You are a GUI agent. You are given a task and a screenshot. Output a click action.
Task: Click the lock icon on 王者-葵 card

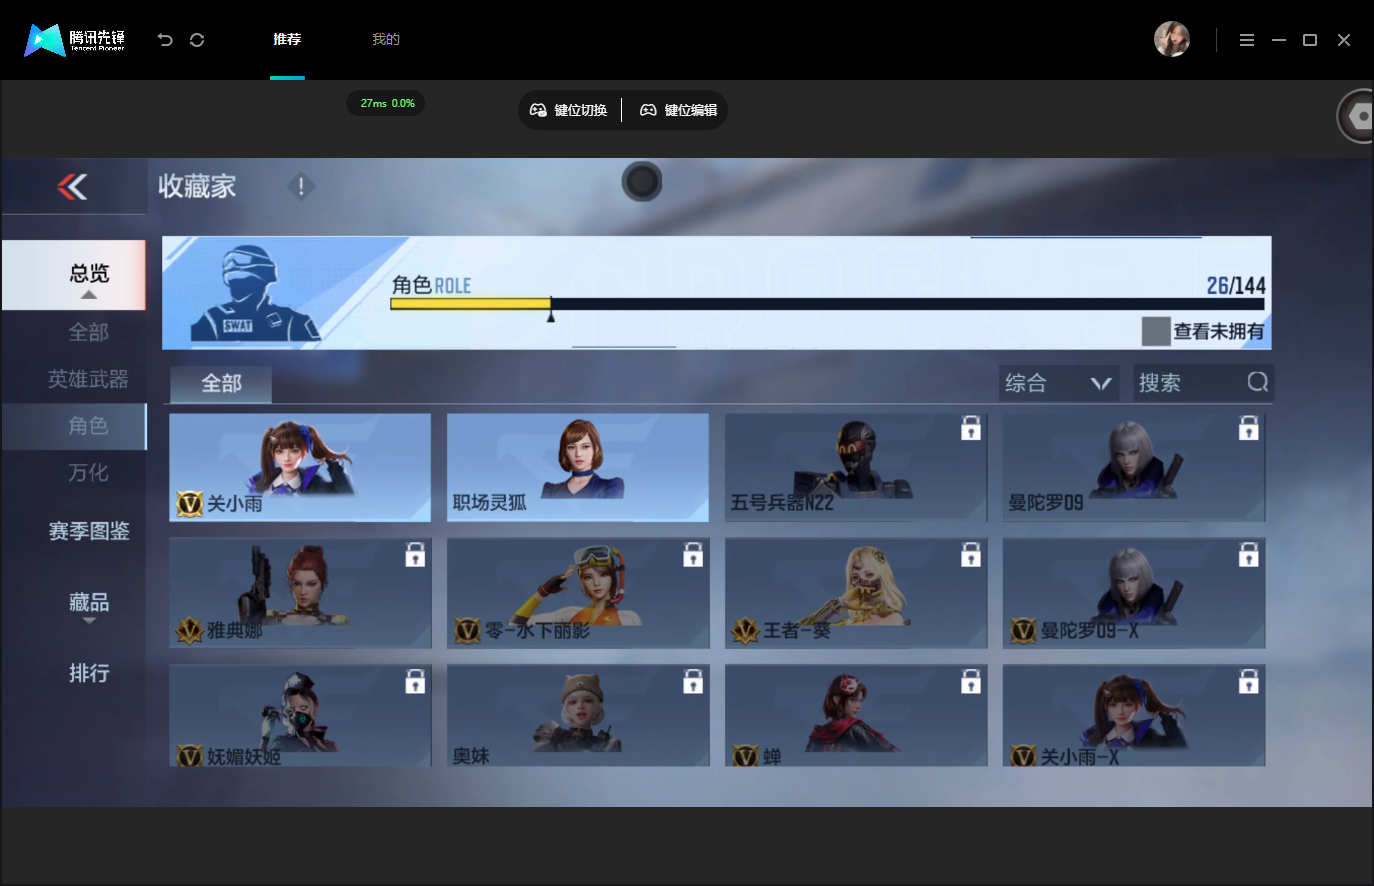(971, 555)
